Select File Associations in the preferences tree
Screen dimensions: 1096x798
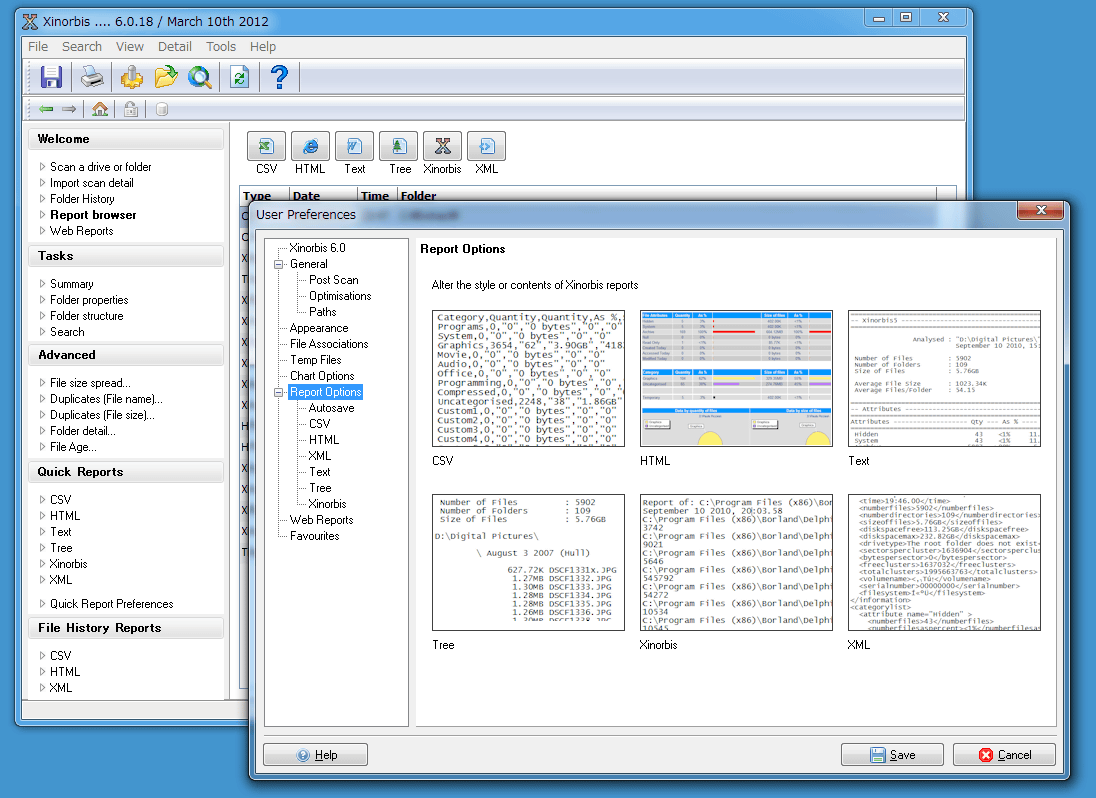(x=329, y=344)
